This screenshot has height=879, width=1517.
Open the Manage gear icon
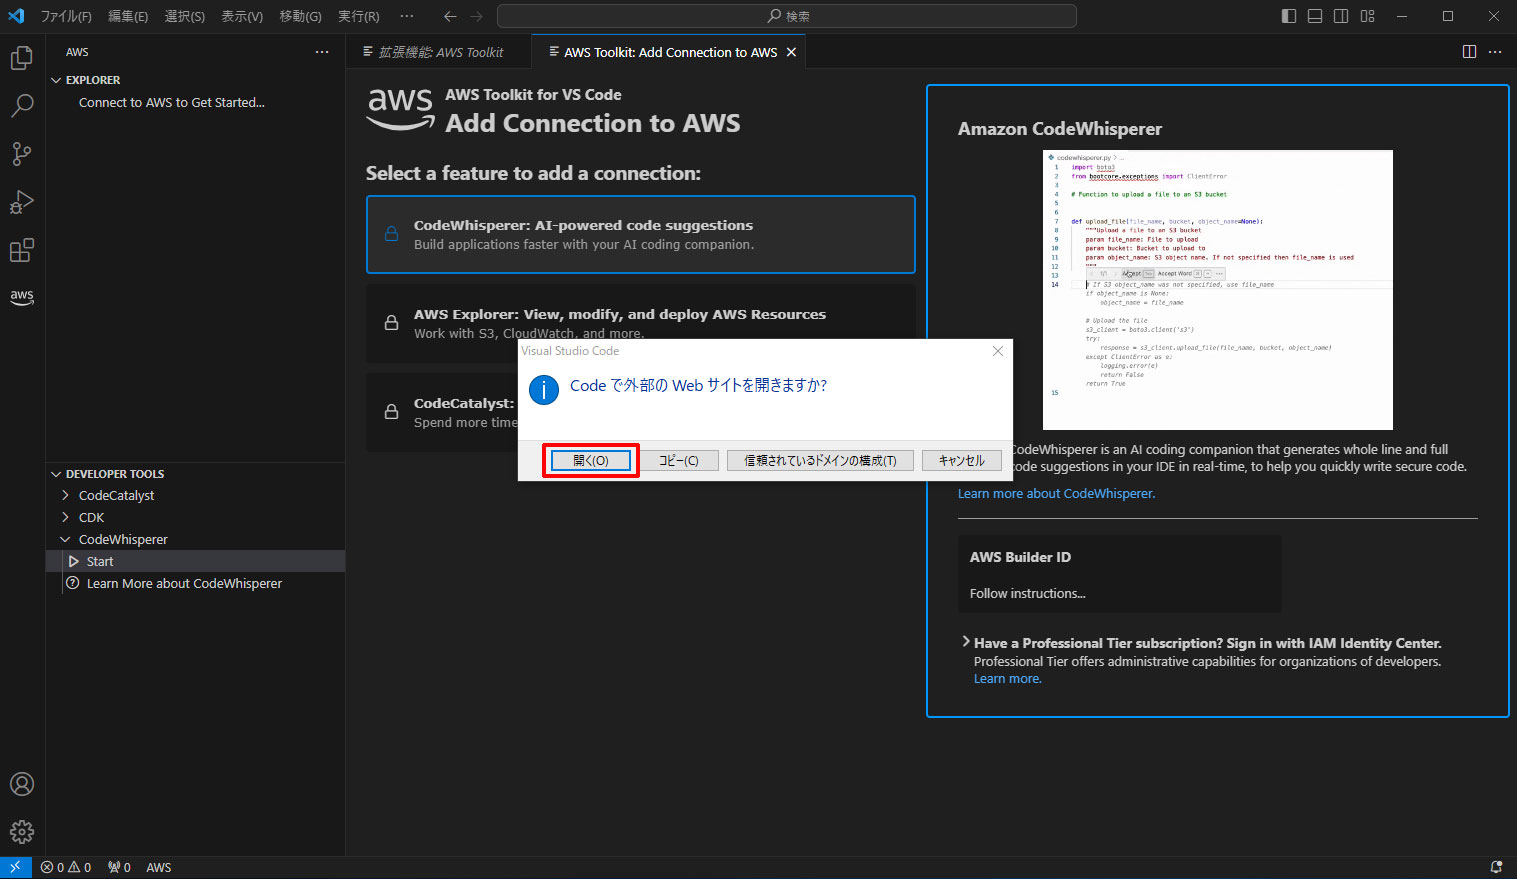tap(22, 831)
